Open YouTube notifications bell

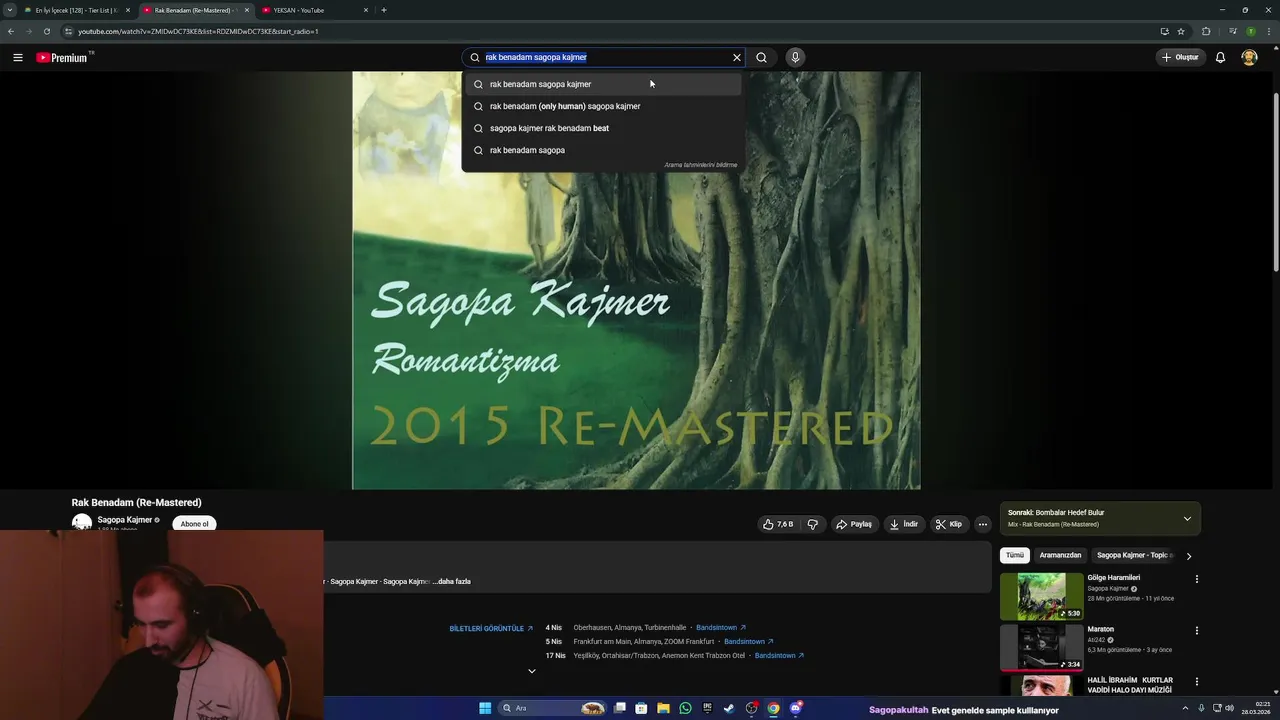pos(1220,57)
